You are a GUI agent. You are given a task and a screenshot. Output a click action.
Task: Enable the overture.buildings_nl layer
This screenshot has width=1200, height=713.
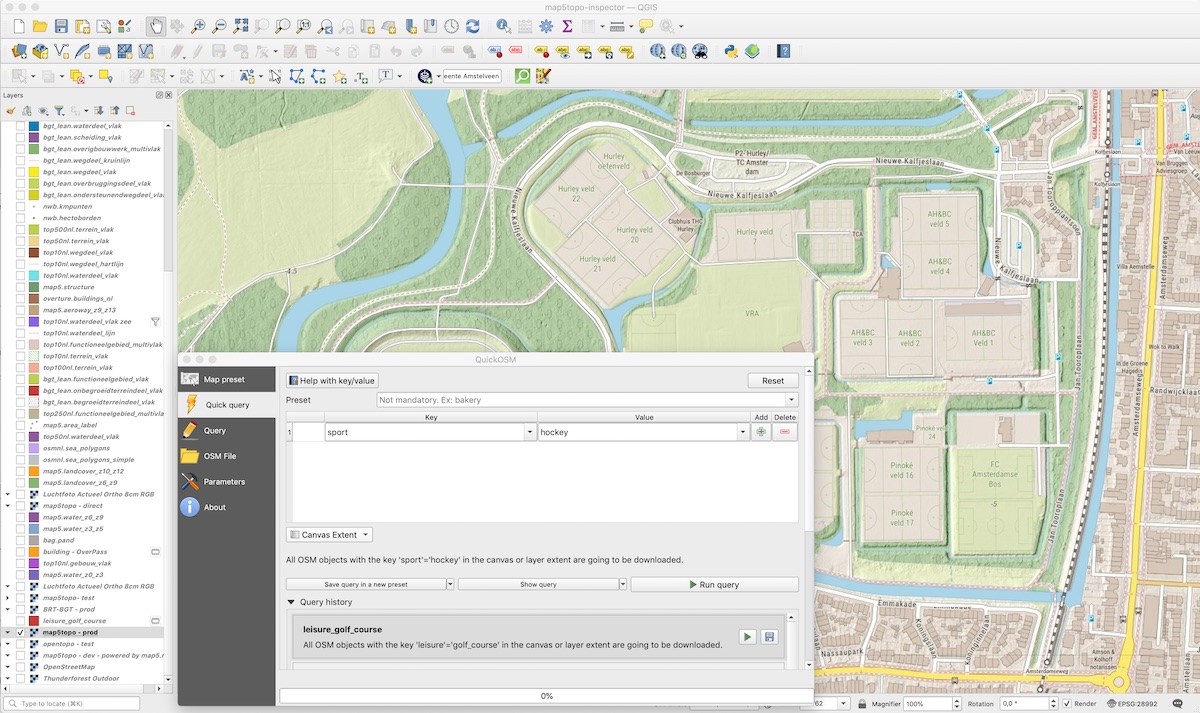pyautogui.click(x=21, y=298)
